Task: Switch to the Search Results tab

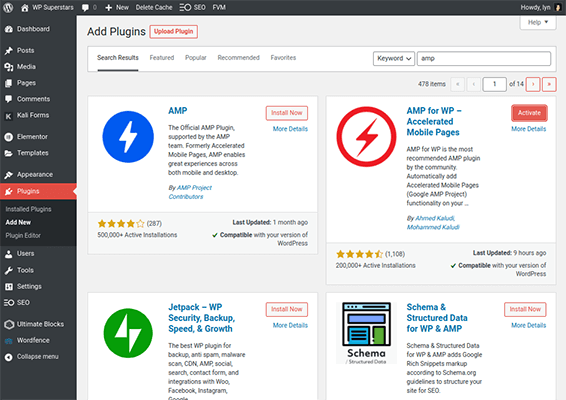Action: (x=118, y=58)
